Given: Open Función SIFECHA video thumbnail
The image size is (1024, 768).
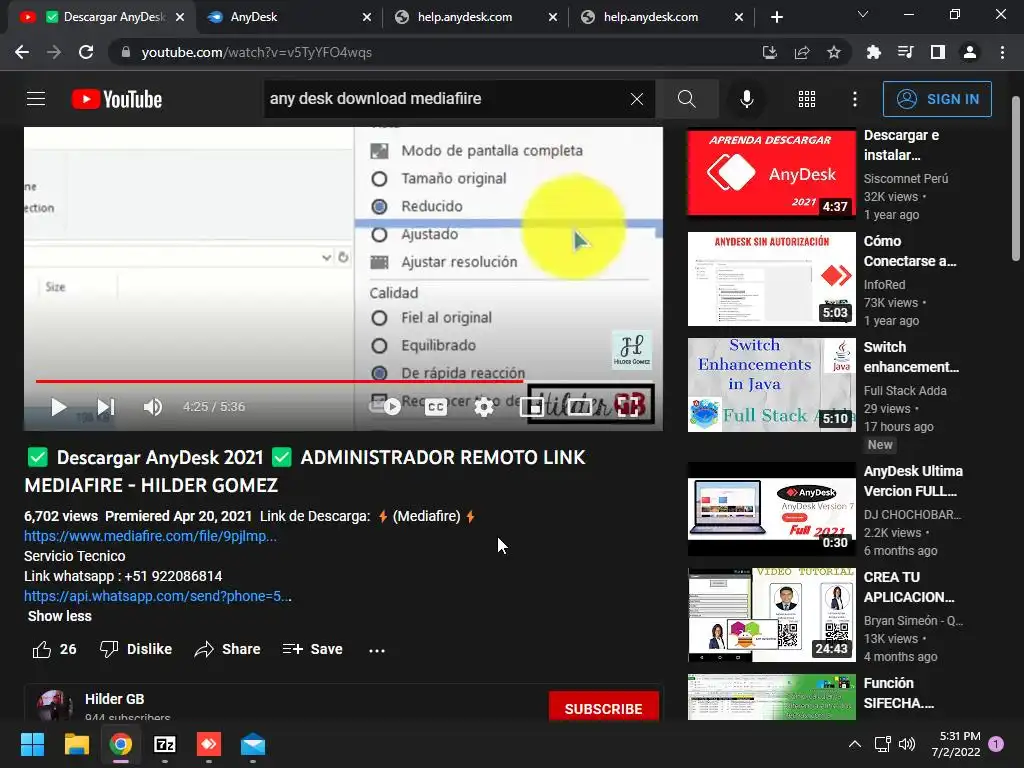Looking at the screenshot, I should point(771,697).
